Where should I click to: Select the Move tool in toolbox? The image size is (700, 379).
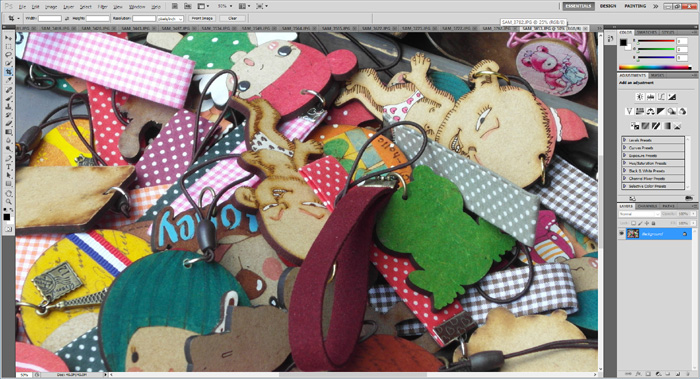point(8,38)
